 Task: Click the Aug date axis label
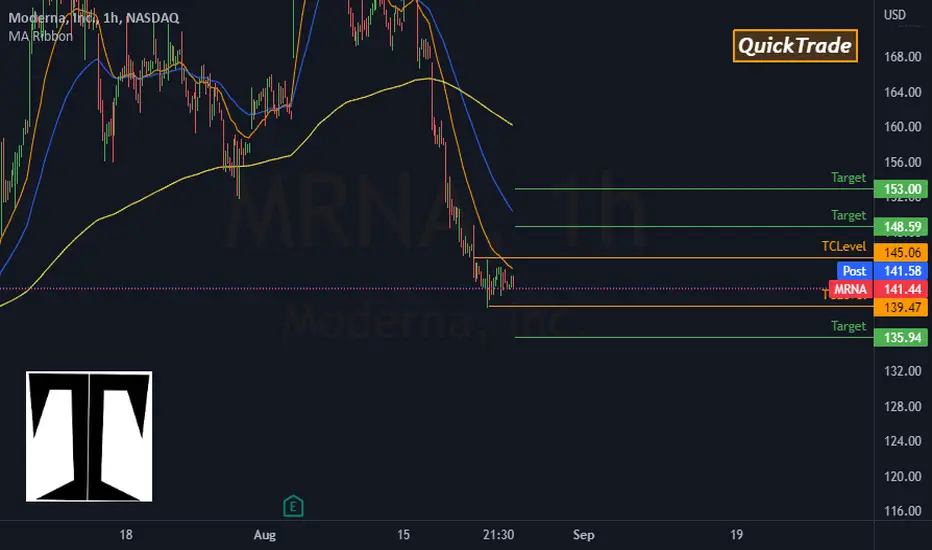coord(265,535)
